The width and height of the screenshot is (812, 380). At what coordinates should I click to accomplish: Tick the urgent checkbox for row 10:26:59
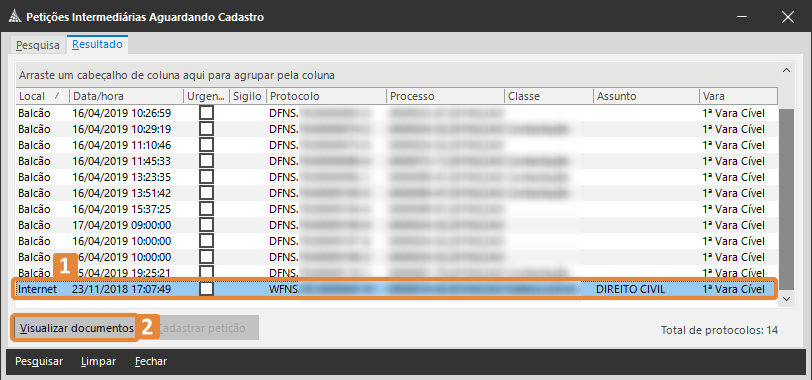[x=207, y=113]
